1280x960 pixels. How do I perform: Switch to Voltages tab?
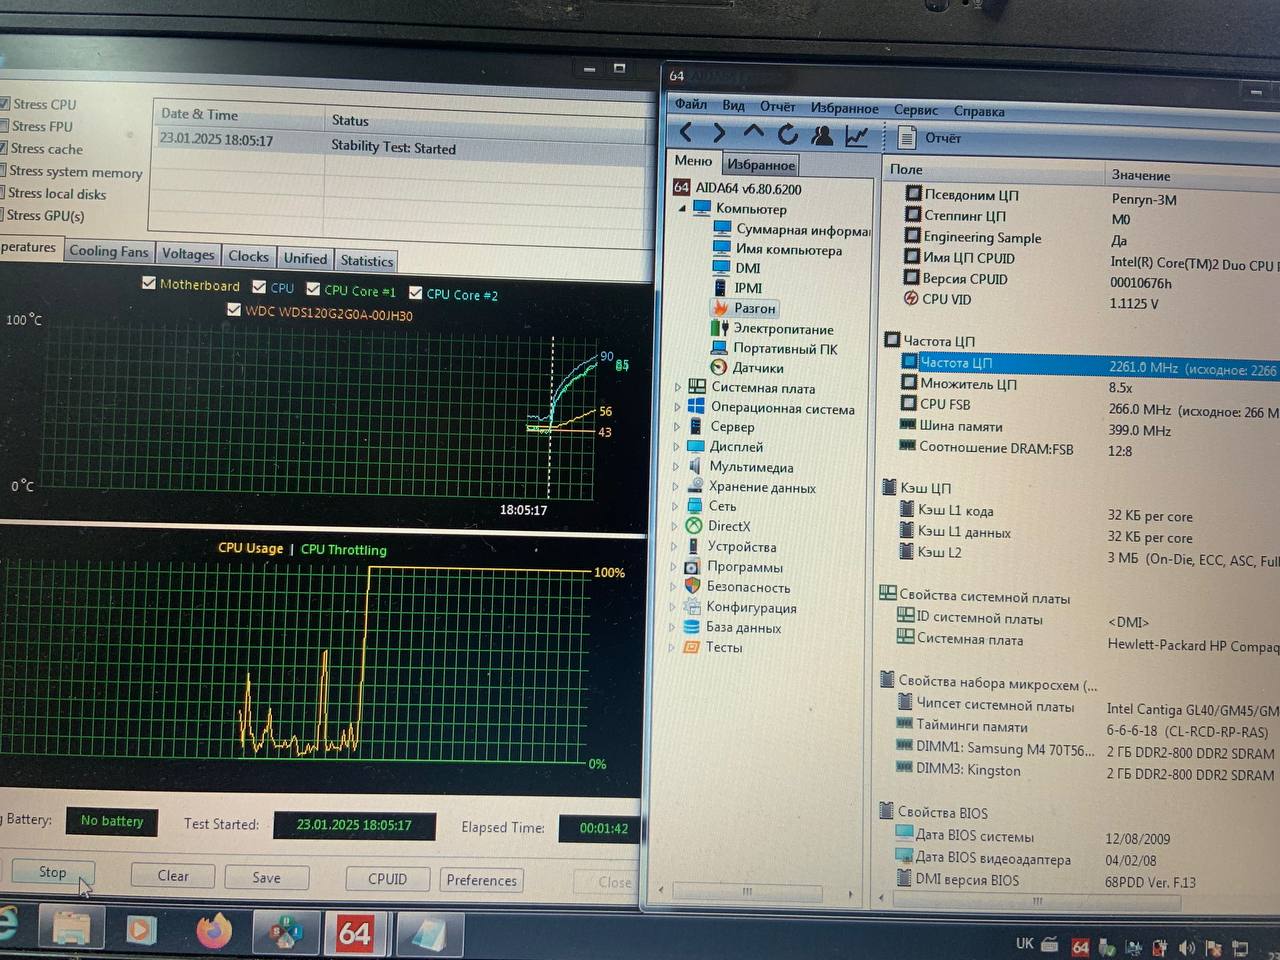tap(188, 254)
